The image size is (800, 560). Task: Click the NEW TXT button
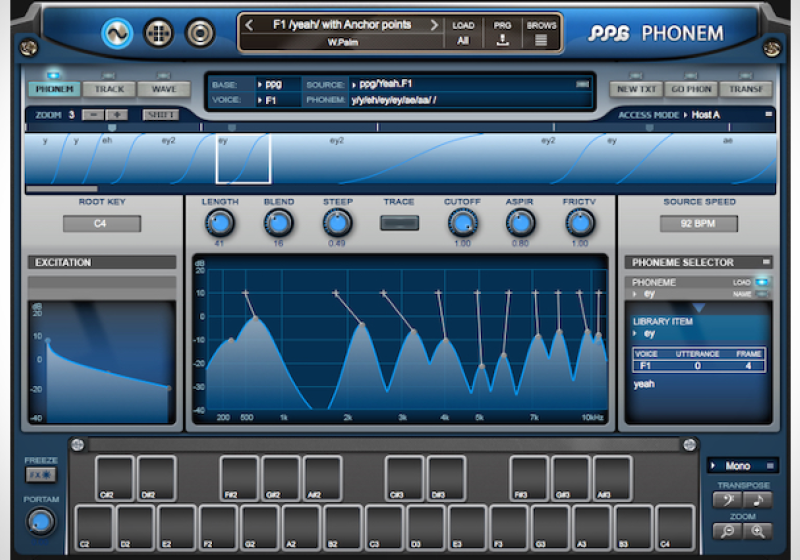click(x=636, y=89)
